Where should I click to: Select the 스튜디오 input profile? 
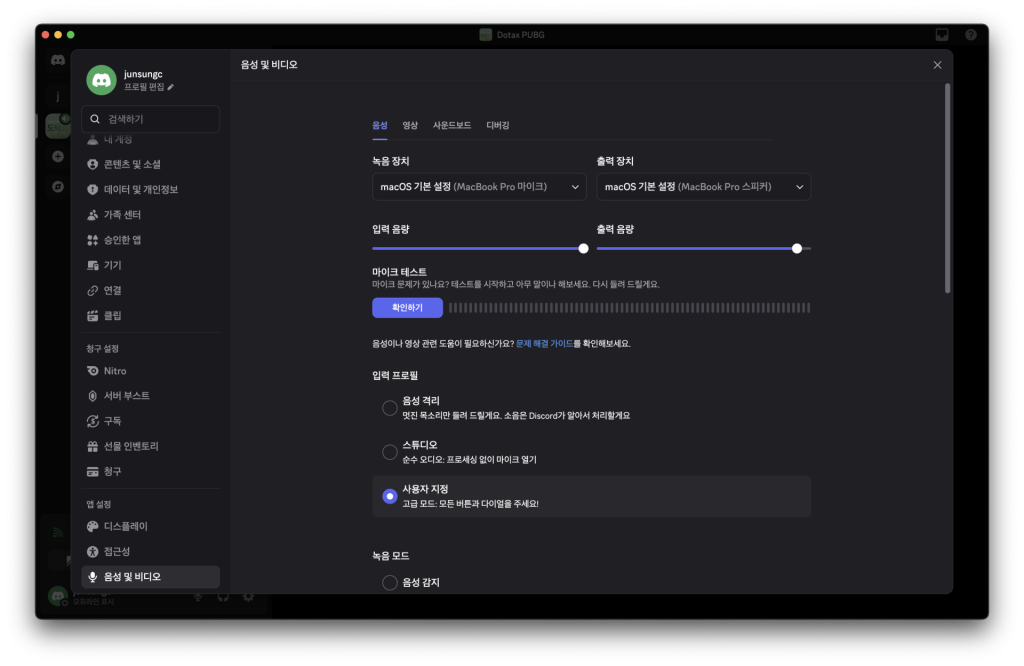click(x=390, y=452)
